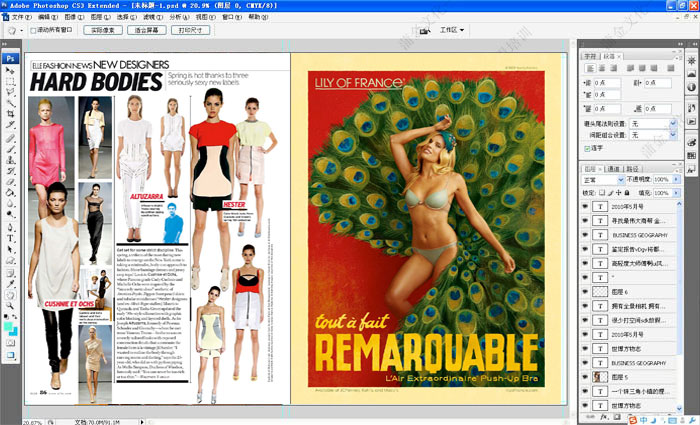700x425 pixels.
Task: Hide the top 2010年5月号 text layer
Action: pyautogui.click(x=585, y=206)
